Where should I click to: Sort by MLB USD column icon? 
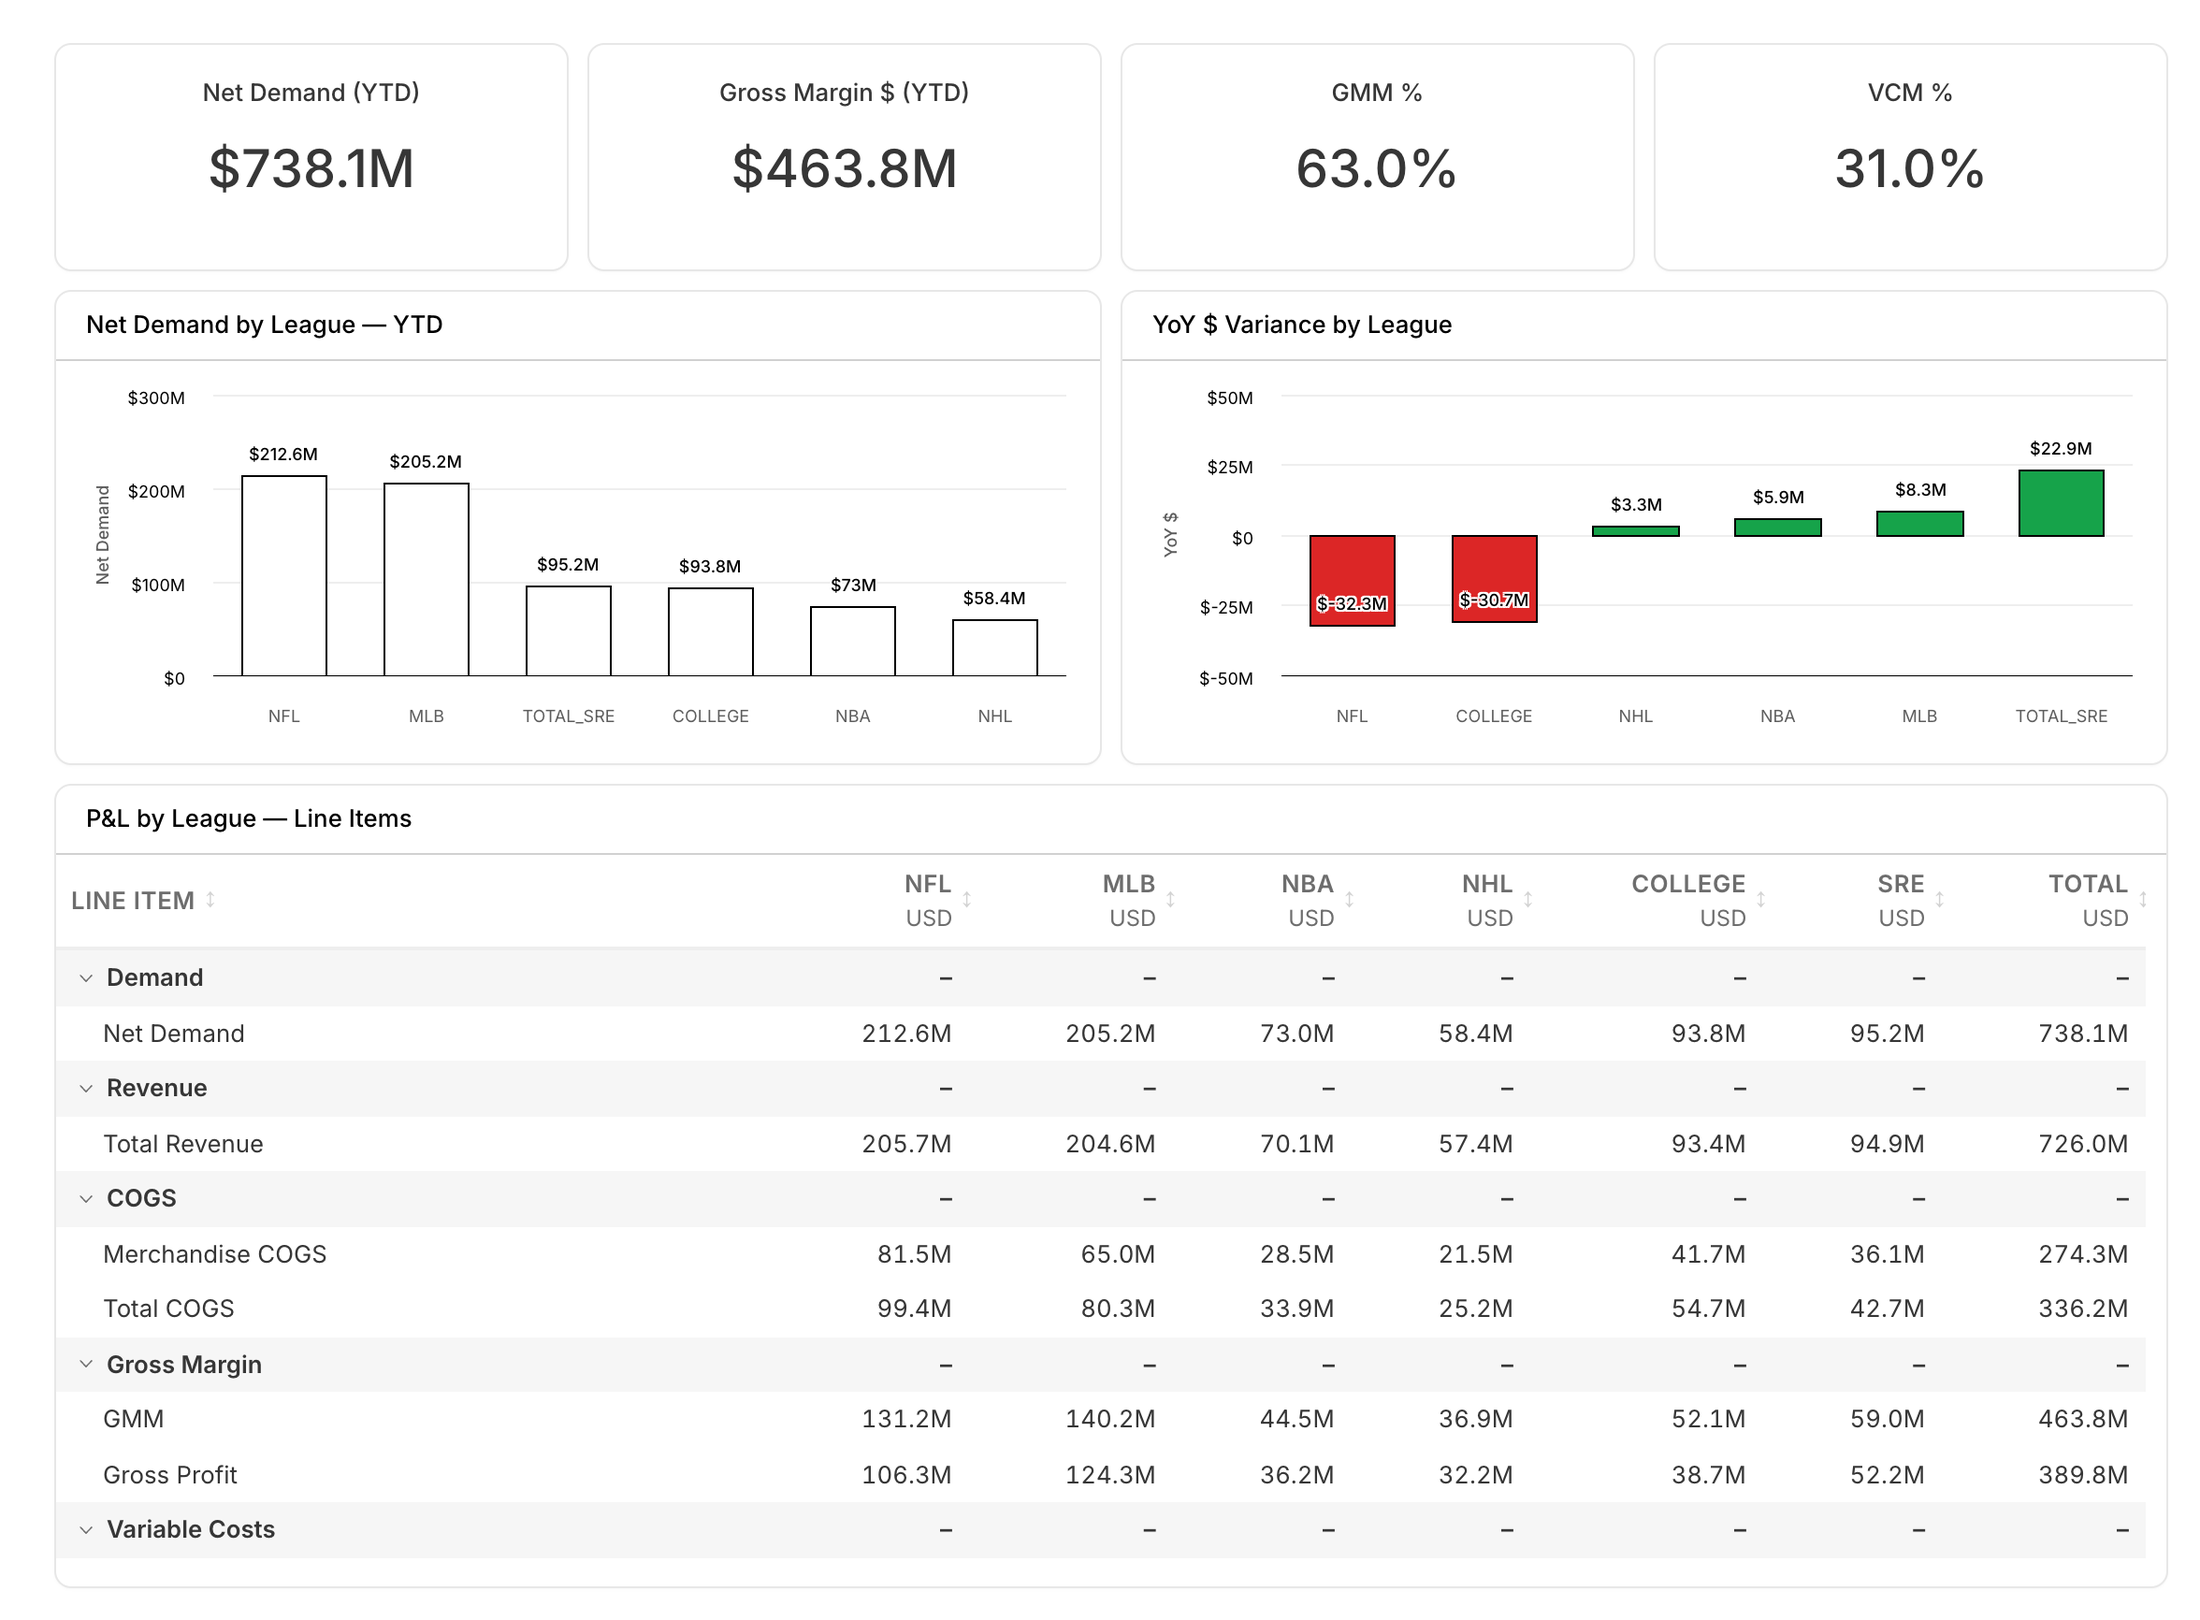[1170, 900]
